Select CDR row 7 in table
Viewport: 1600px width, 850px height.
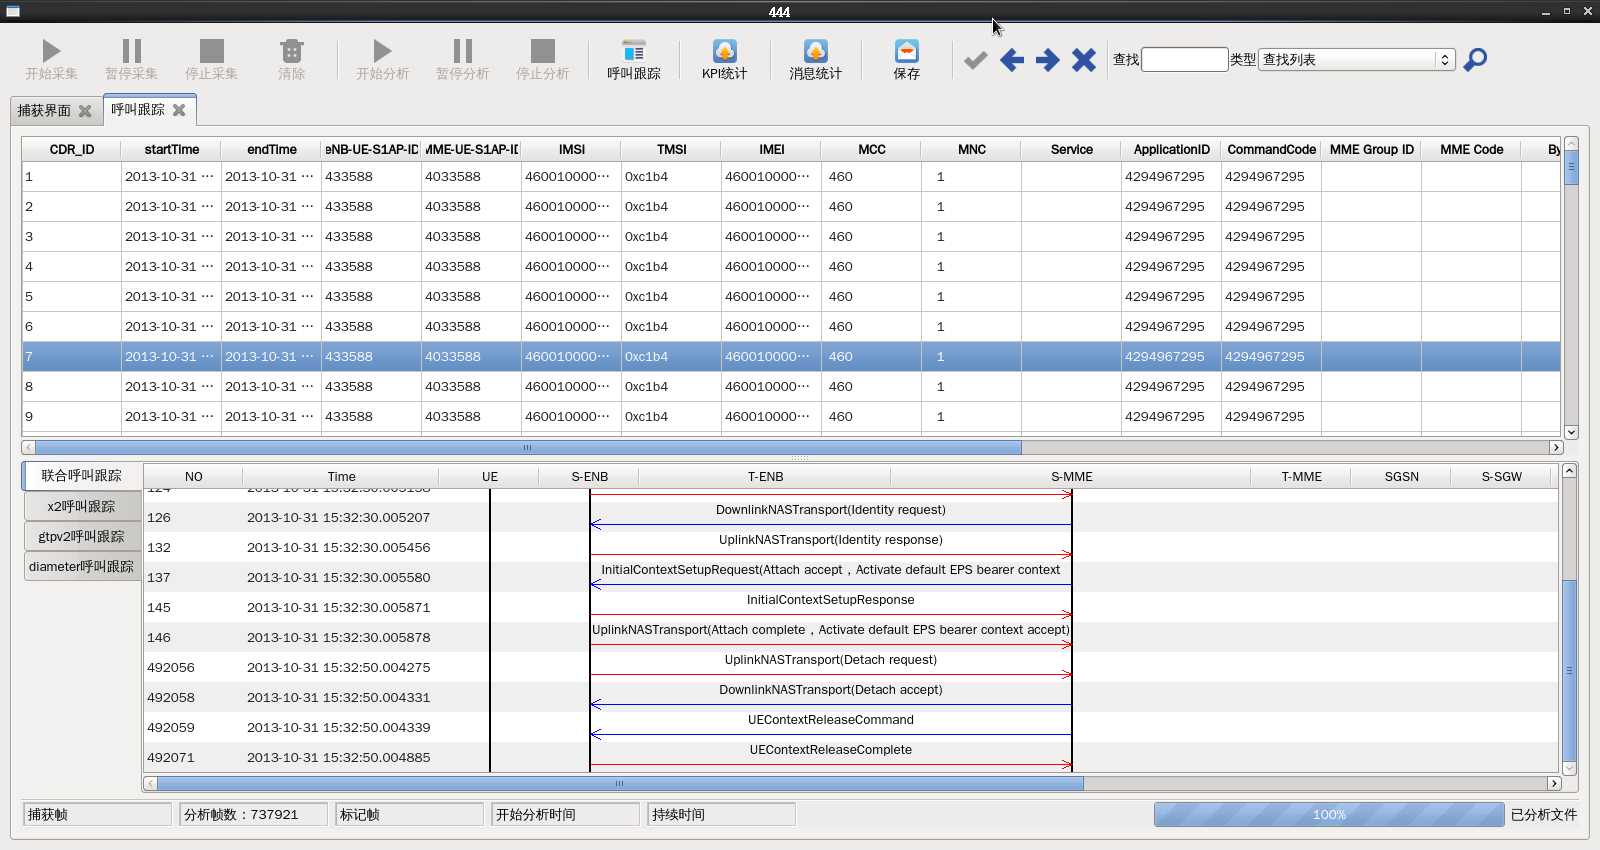(791, 356)
